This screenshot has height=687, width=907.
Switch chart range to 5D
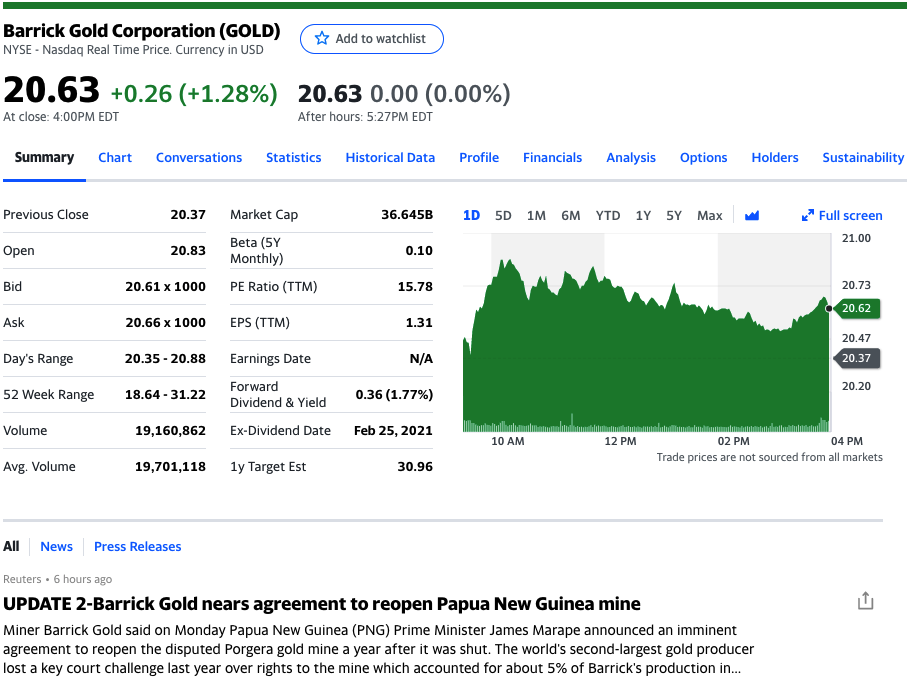(x=503, y=215)
